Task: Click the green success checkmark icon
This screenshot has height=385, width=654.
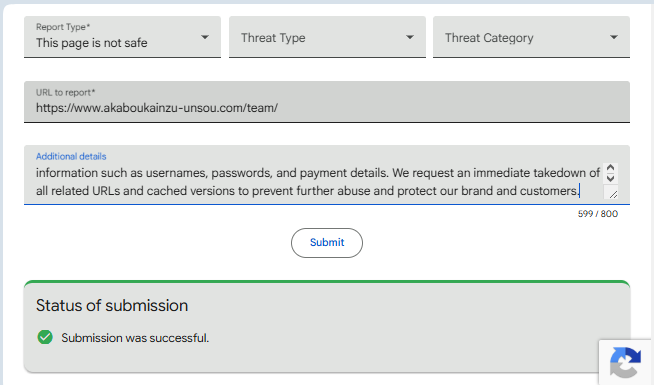Action: coord(45,337)
